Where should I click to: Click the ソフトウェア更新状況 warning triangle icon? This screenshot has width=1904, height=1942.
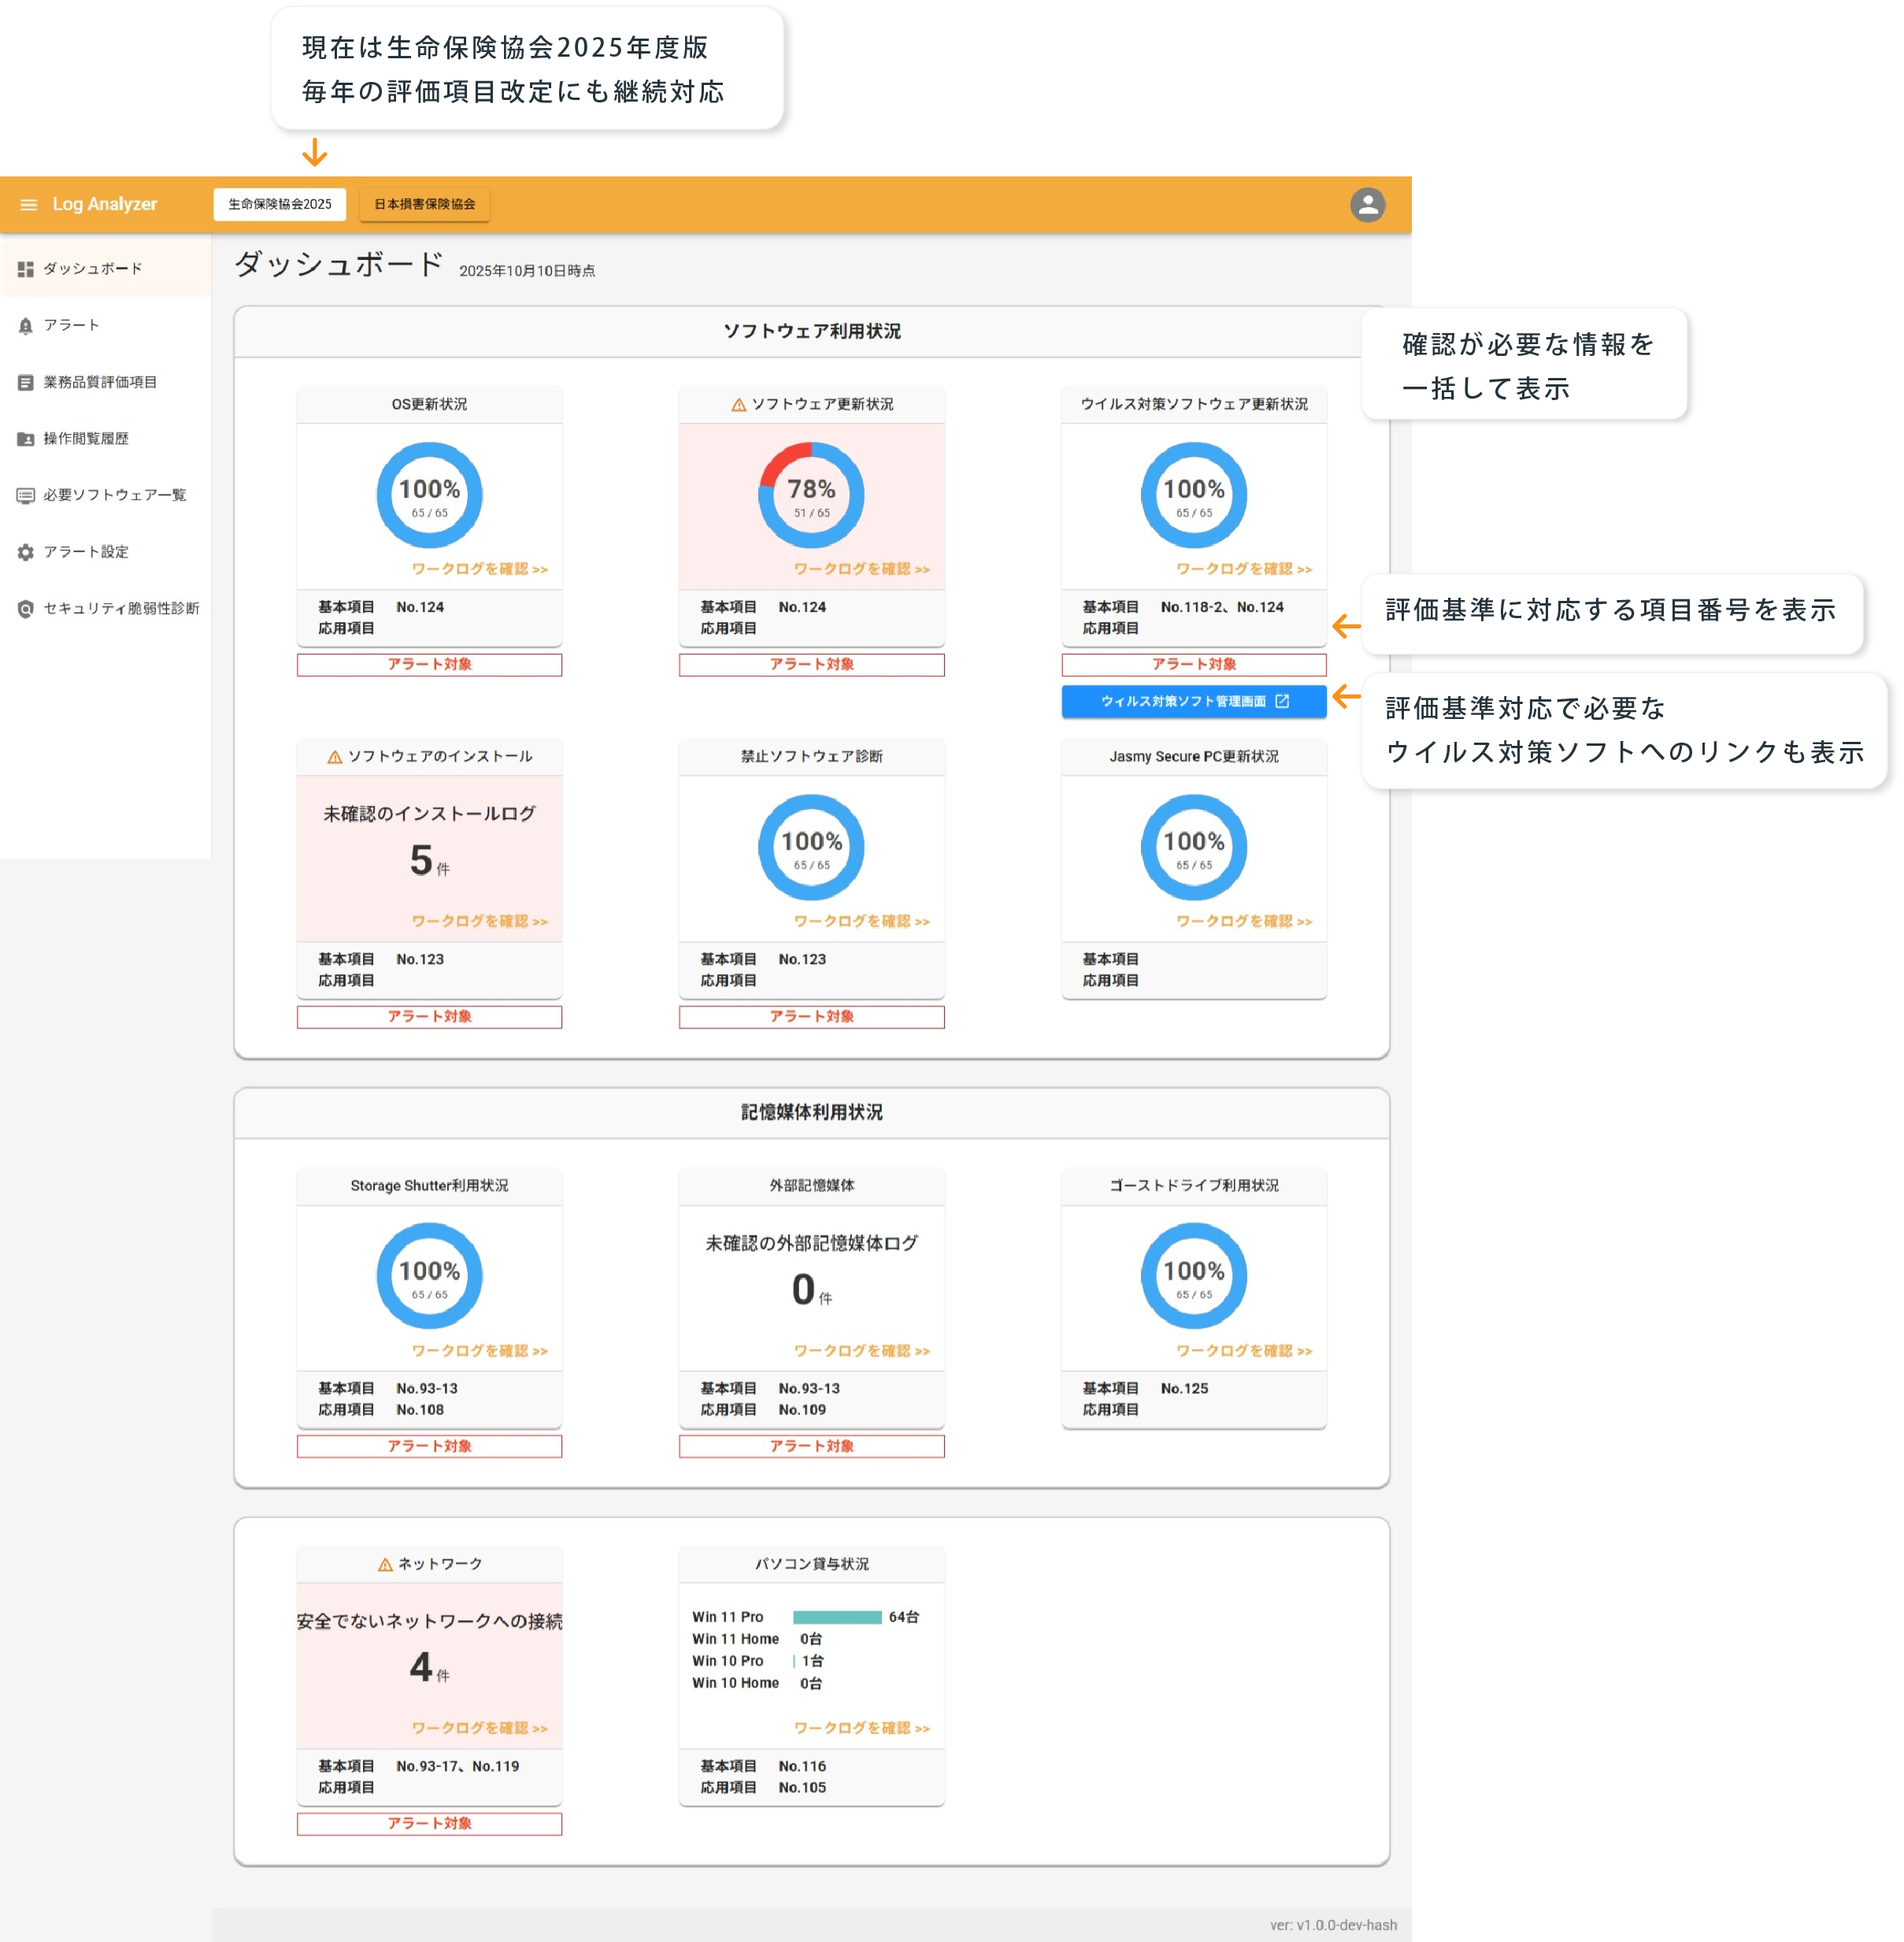[x=738, y=404]
